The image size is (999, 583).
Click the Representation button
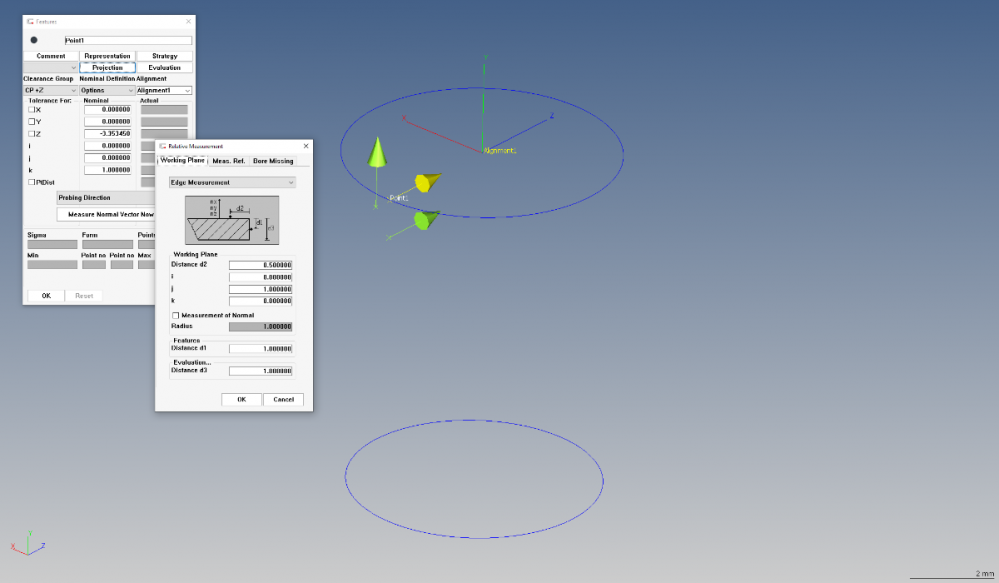point(107,56)
